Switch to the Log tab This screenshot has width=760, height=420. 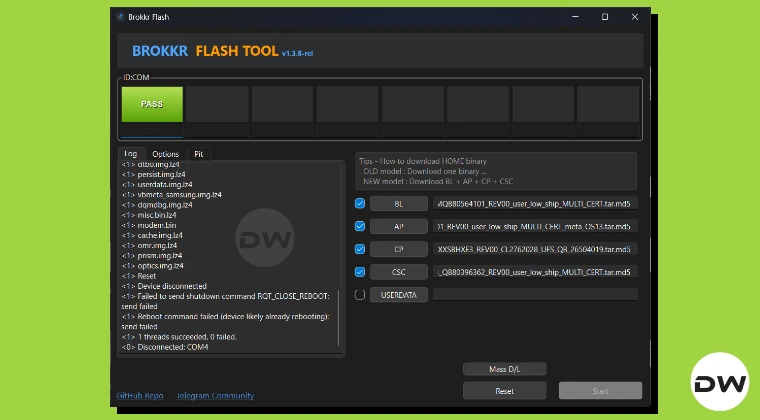point(131,154)
